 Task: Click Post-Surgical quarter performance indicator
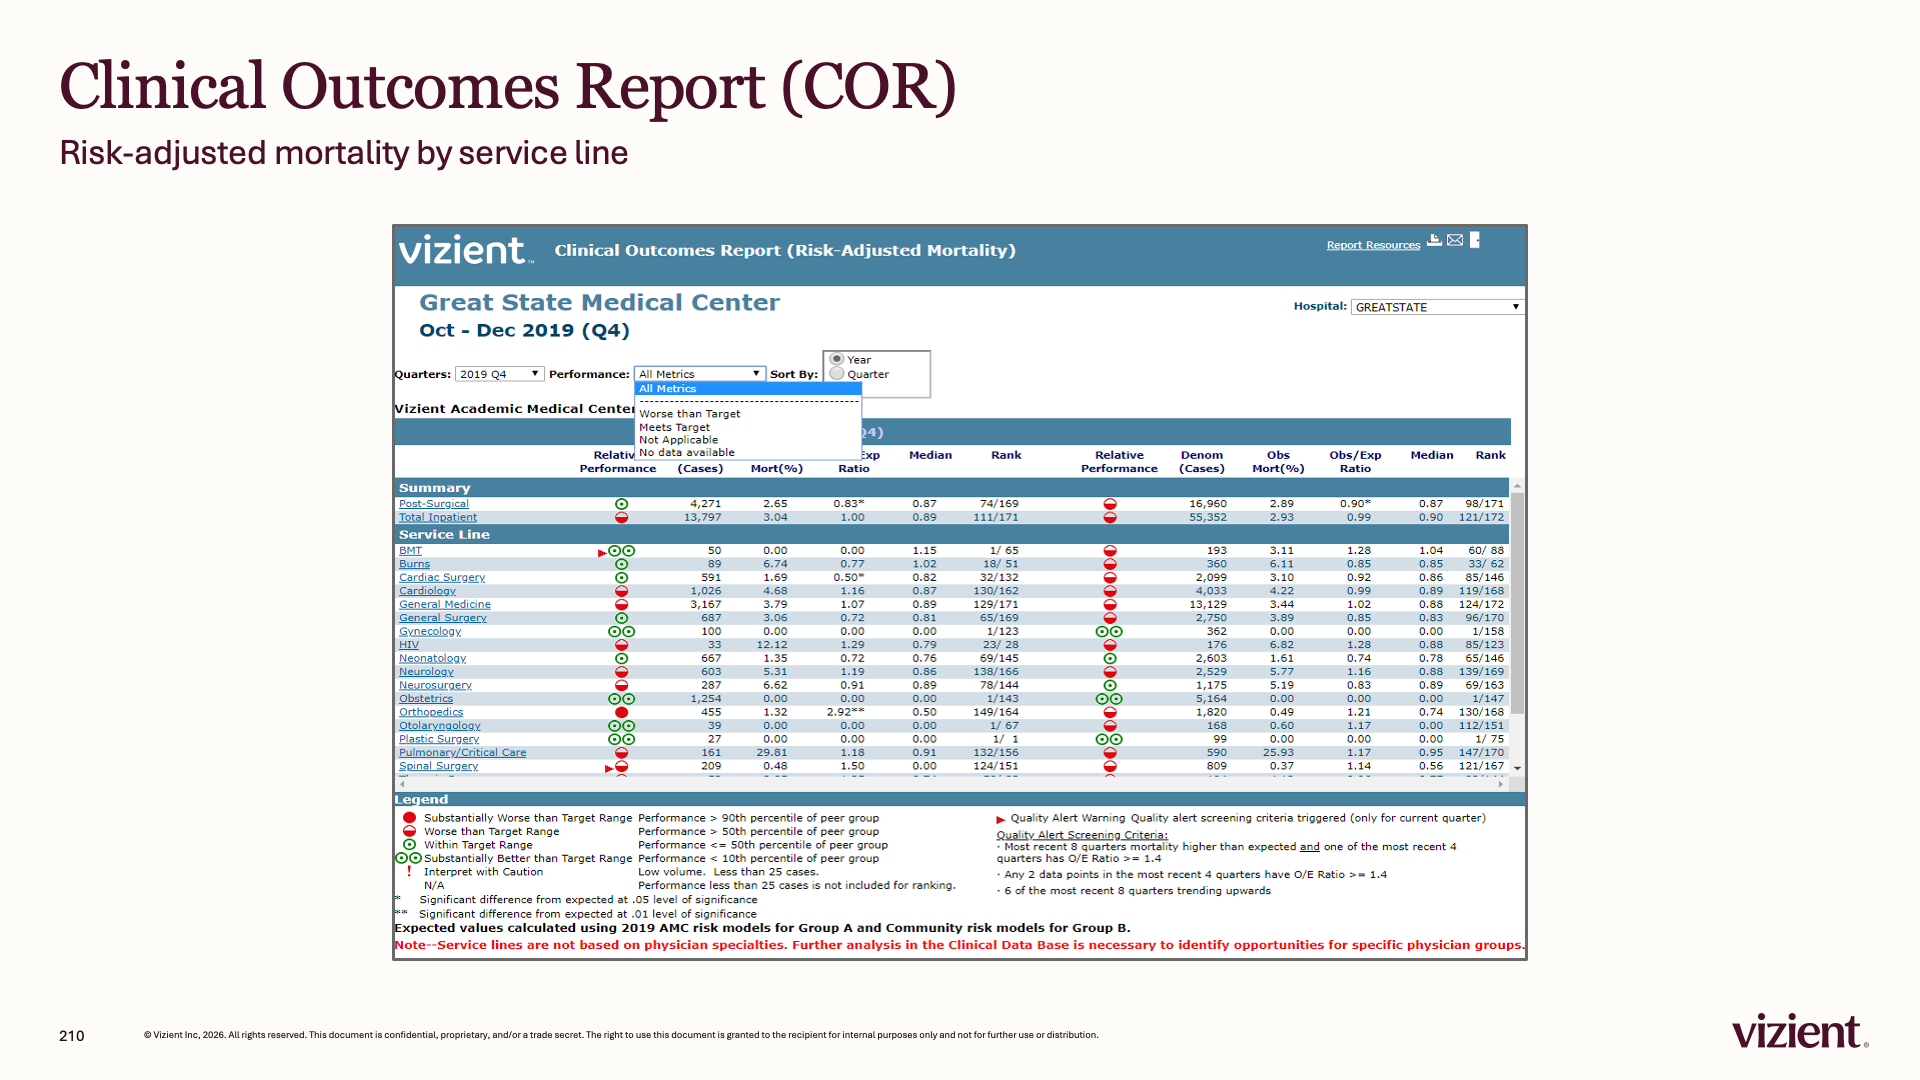click(x=621, y=504)
